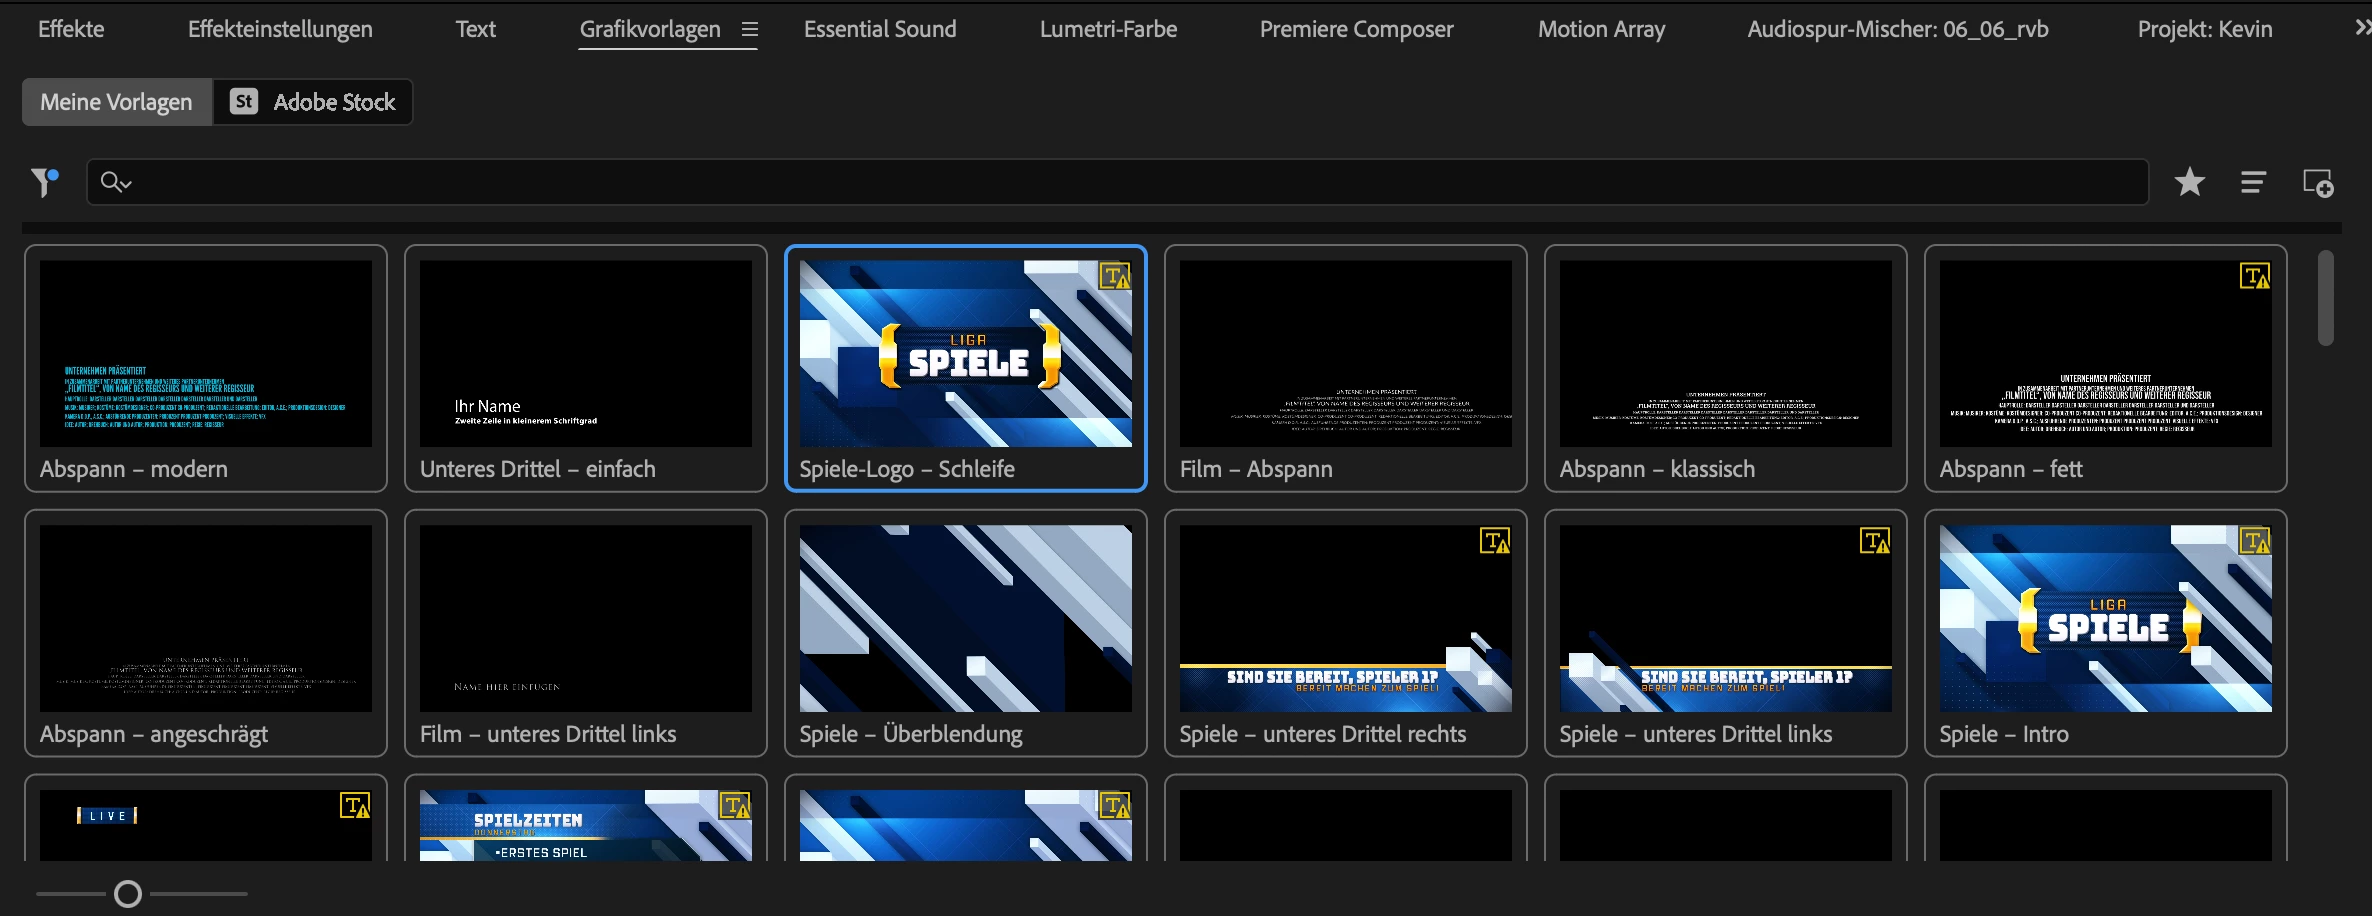Open the Motion Array tab
Viewport: 2372px width, 916px height.
tap(1602, 29)
